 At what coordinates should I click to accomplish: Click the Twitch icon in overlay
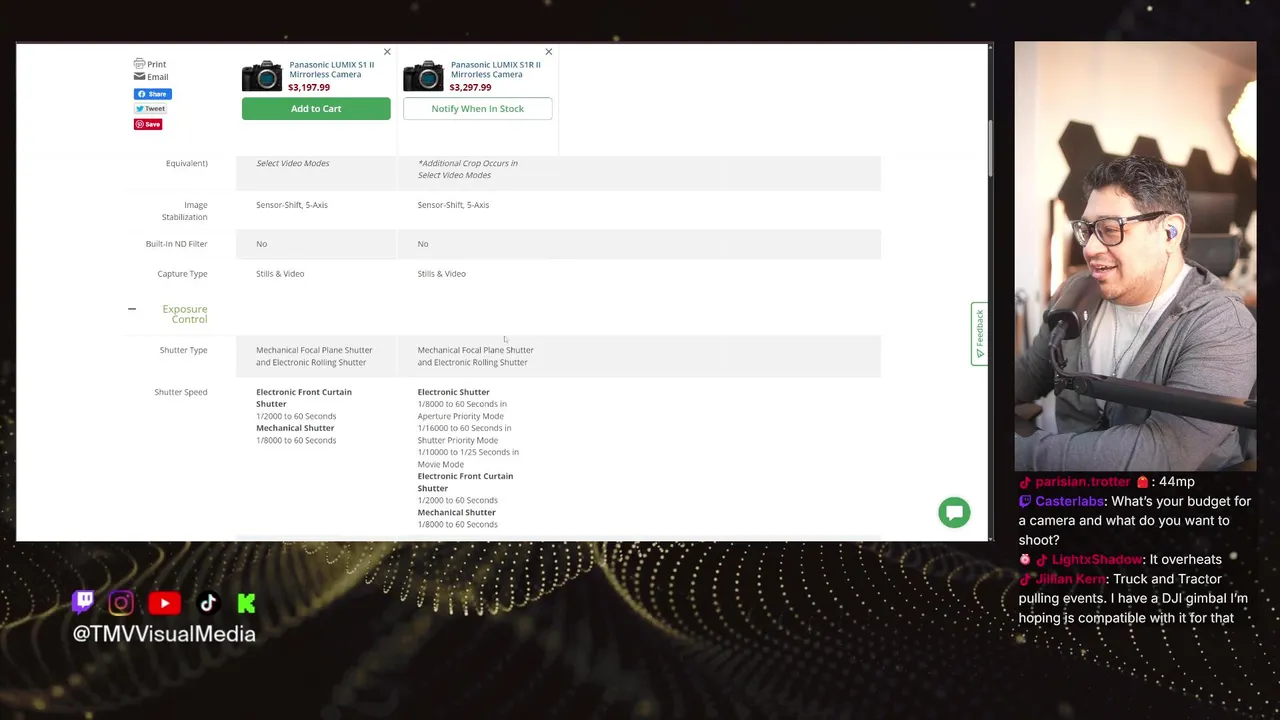tap(83, 601)
